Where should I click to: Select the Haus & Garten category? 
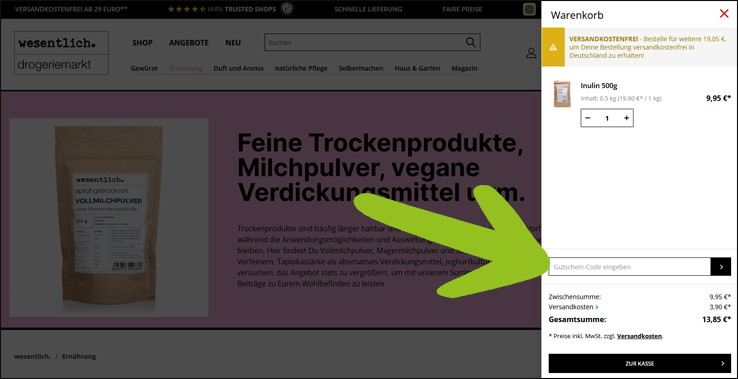click(417, 68)
